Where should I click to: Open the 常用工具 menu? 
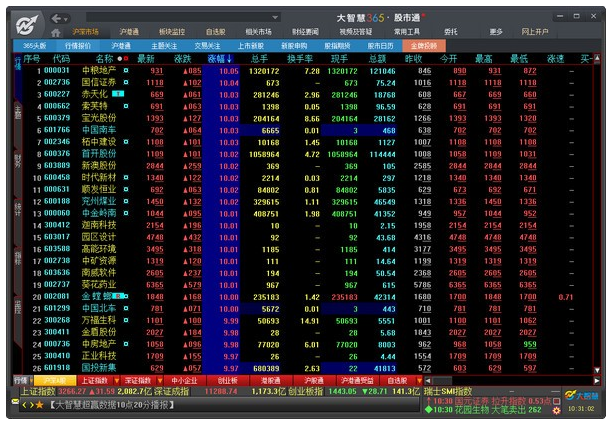pyautogui.click(x=407, y=32)
